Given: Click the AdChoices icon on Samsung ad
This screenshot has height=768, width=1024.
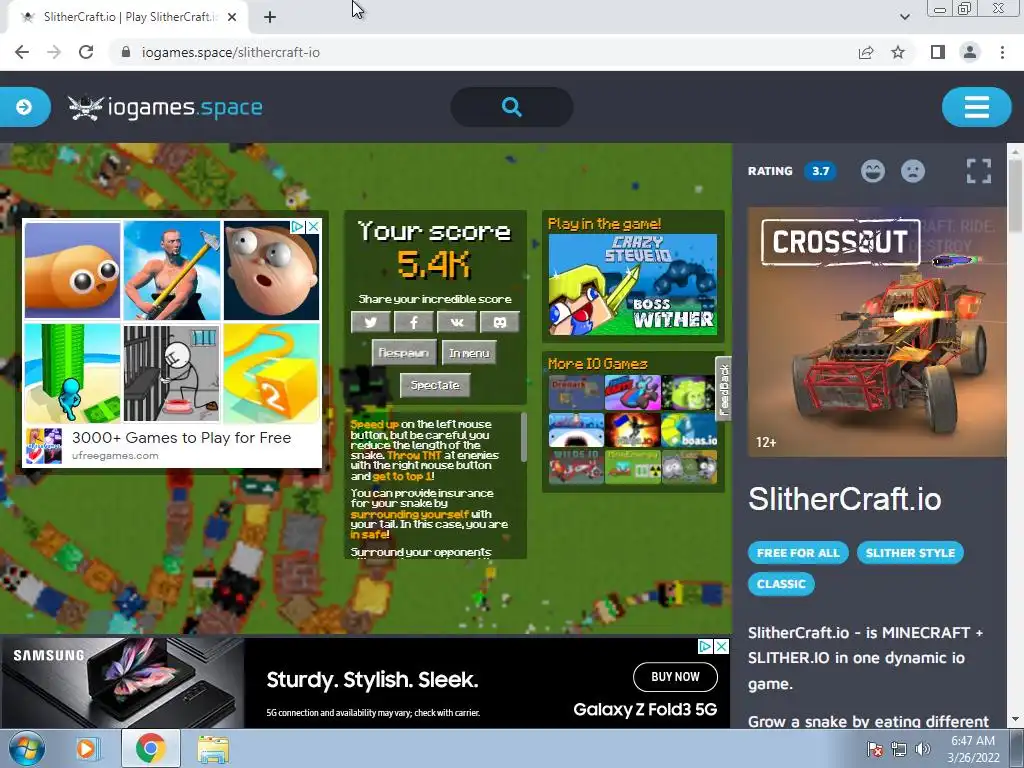Looking at the screenshot, I should 705,646.
